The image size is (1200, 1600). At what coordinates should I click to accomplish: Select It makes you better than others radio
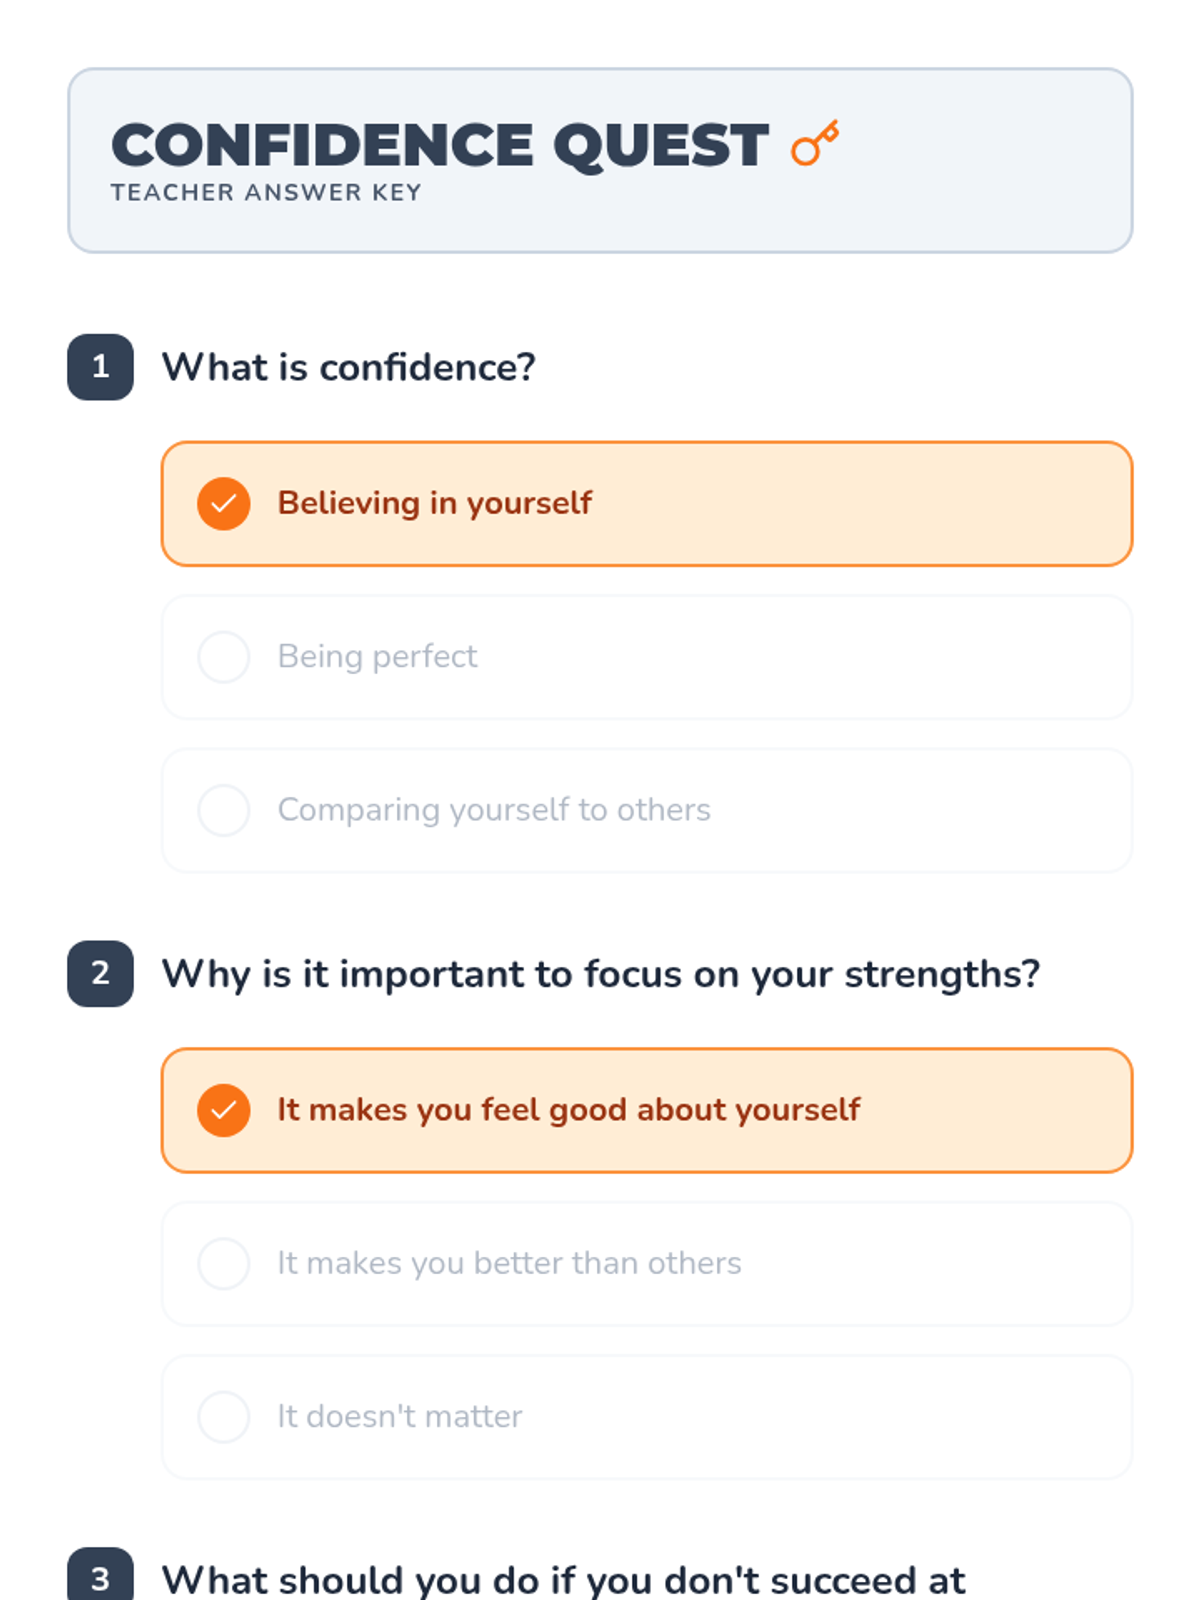point(224,1264)
